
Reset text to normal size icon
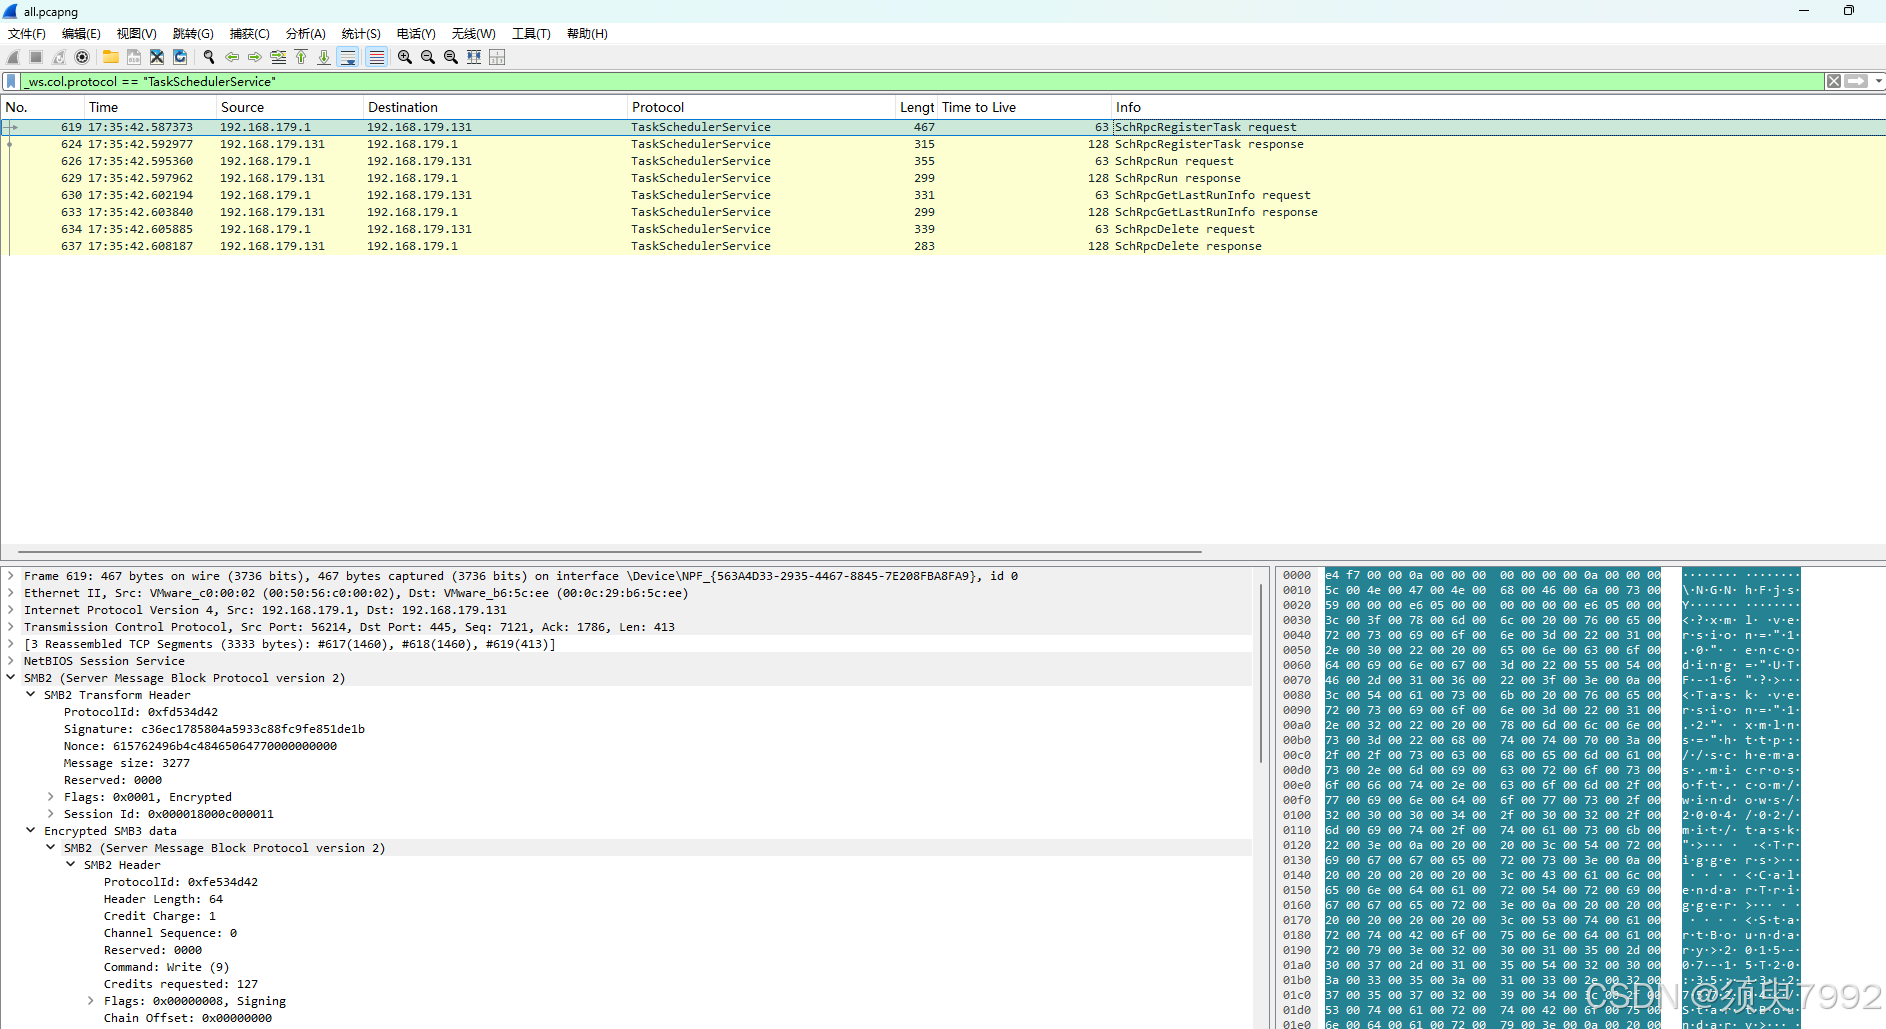[451, 57]
